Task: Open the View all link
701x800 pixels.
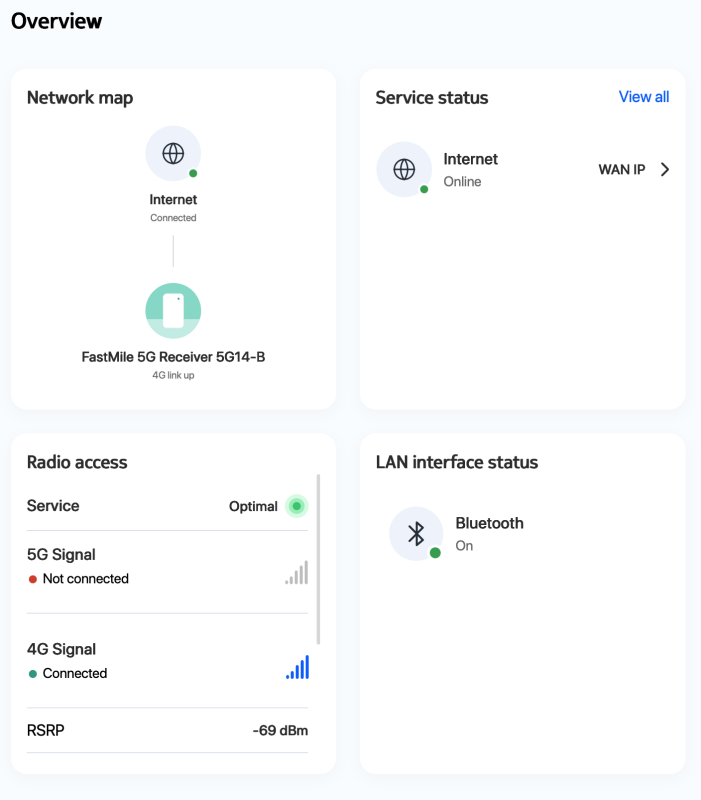Action: pos(644,97)
